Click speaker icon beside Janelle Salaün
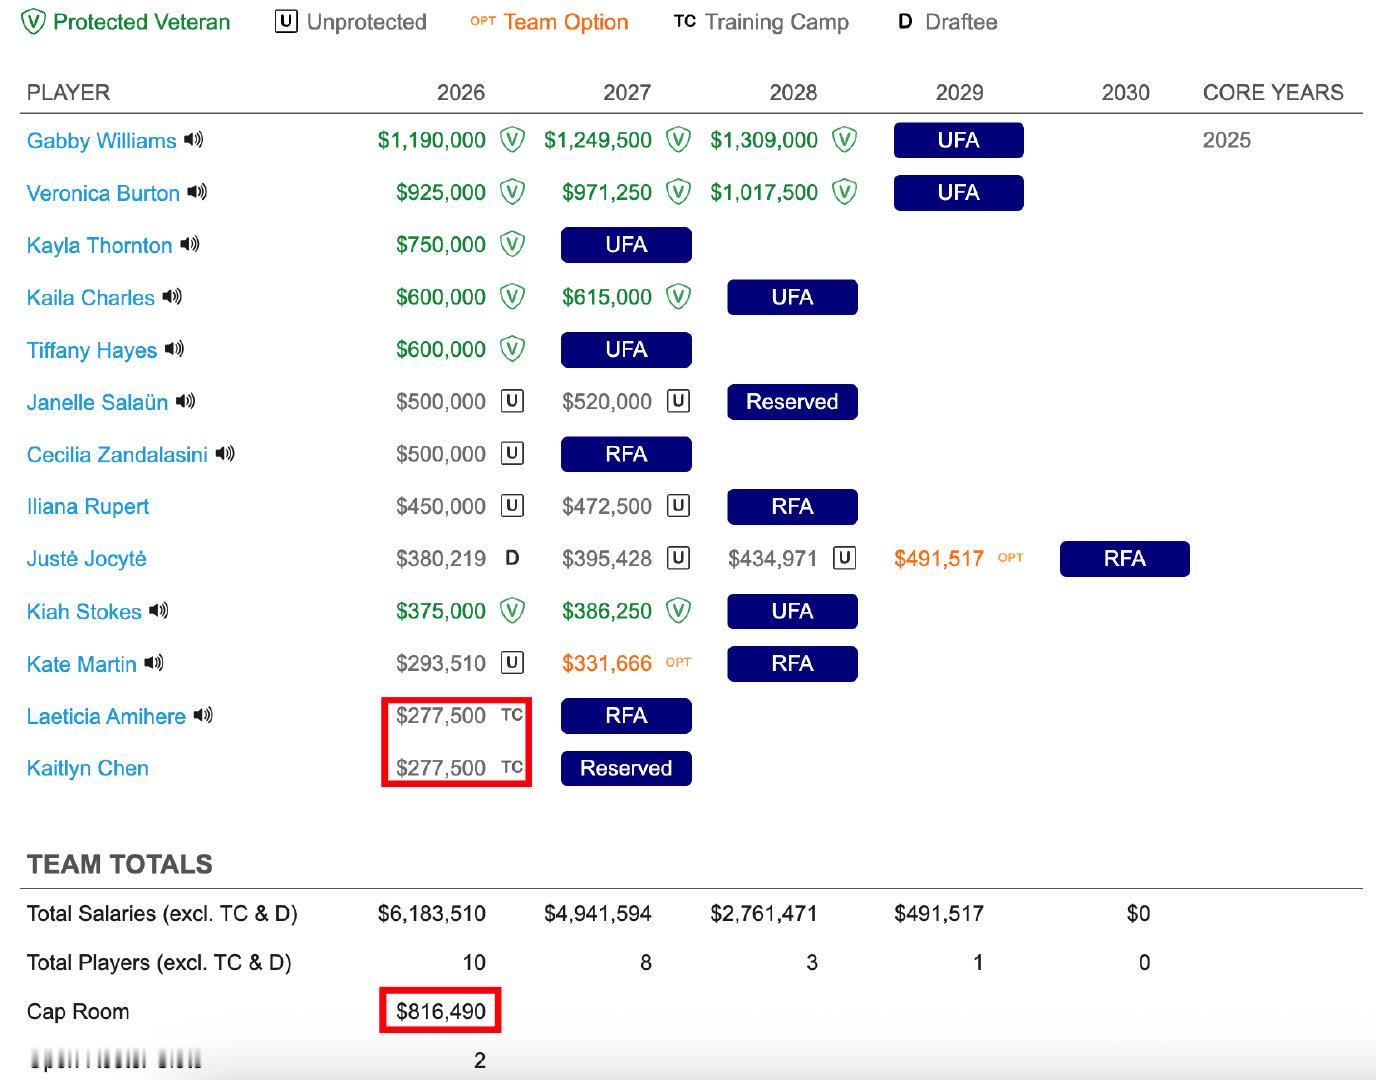This screenshot has width=1376, height=1080. tap(186, 401)
